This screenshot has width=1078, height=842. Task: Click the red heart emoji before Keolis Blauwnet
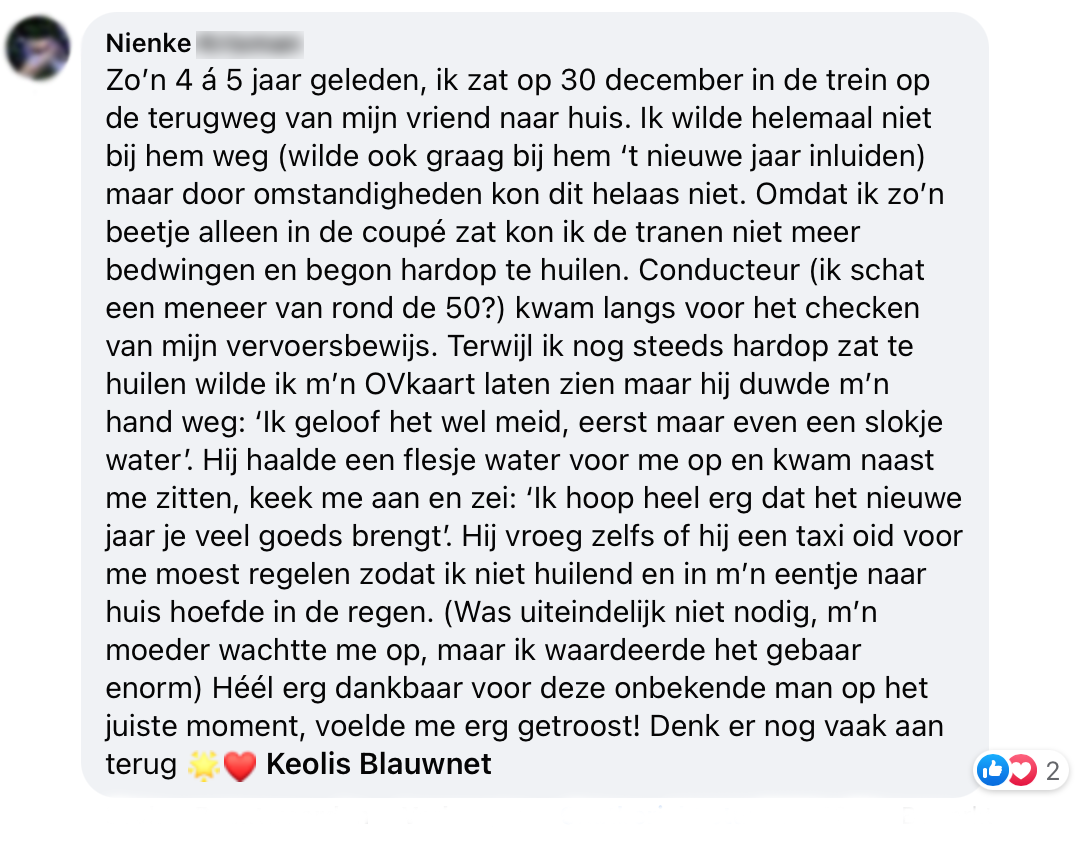240,766
